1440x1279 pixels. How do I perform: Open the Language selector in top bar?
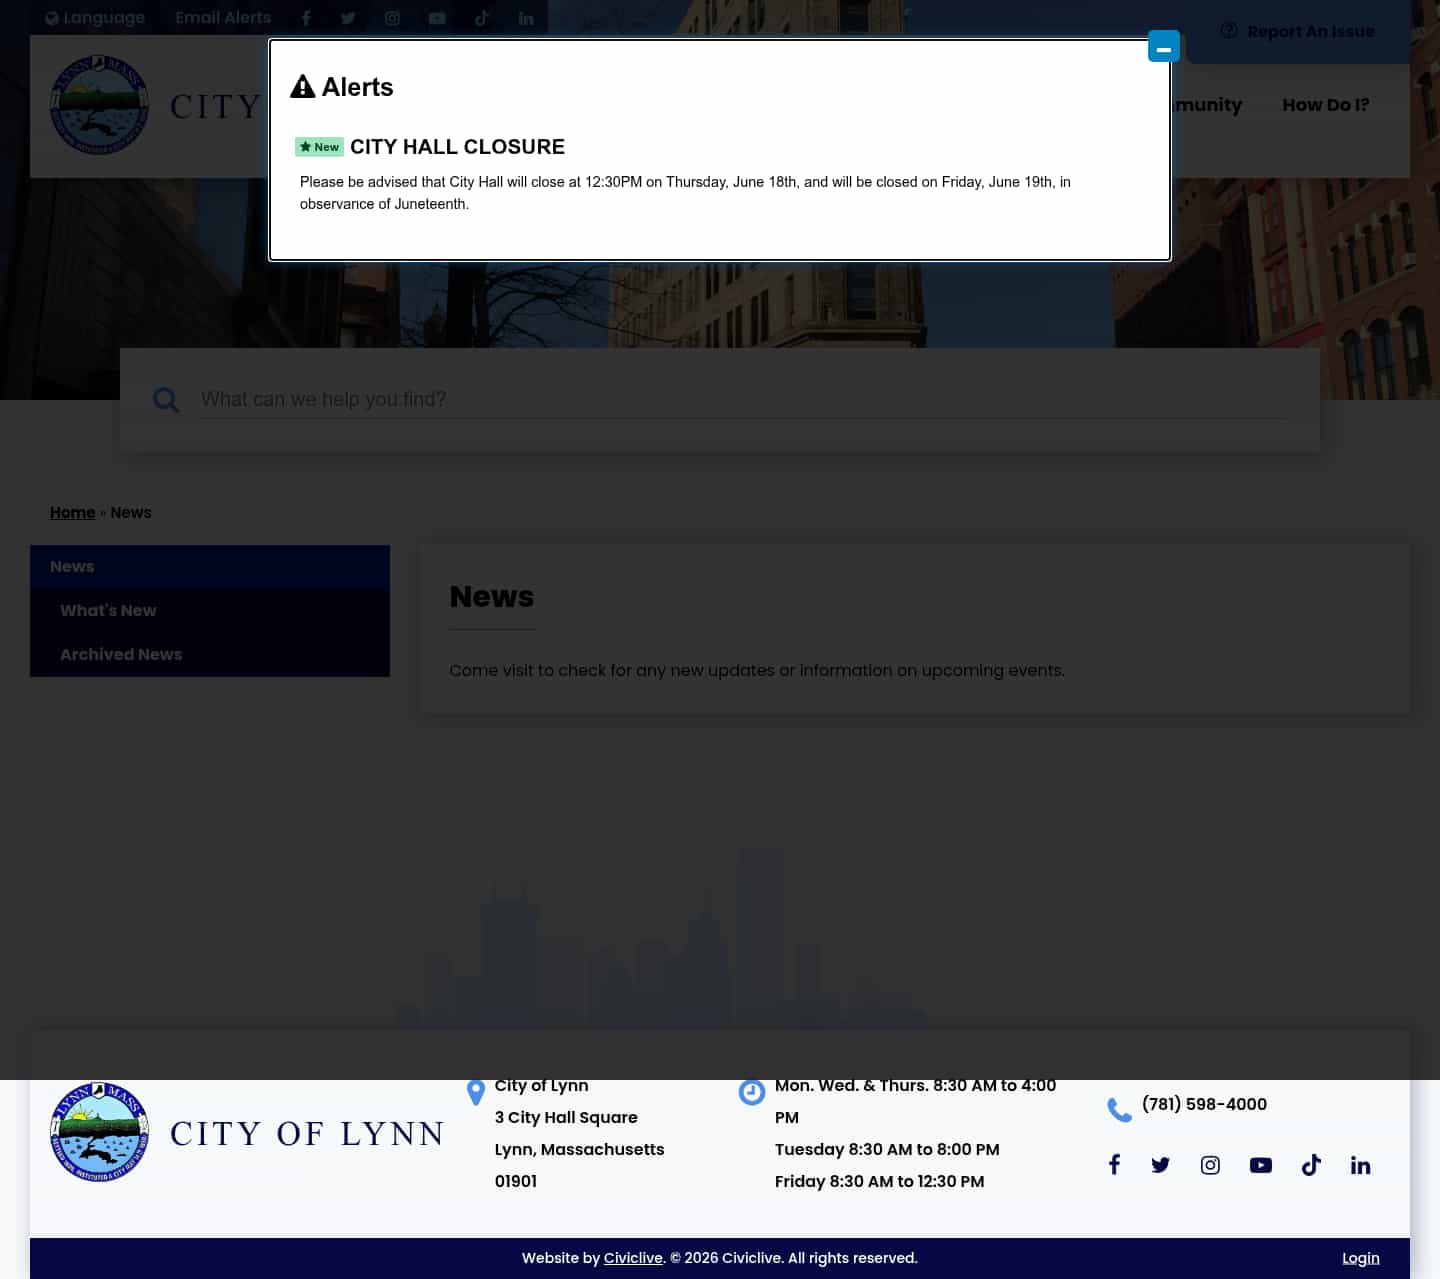(x=95, y=18)
